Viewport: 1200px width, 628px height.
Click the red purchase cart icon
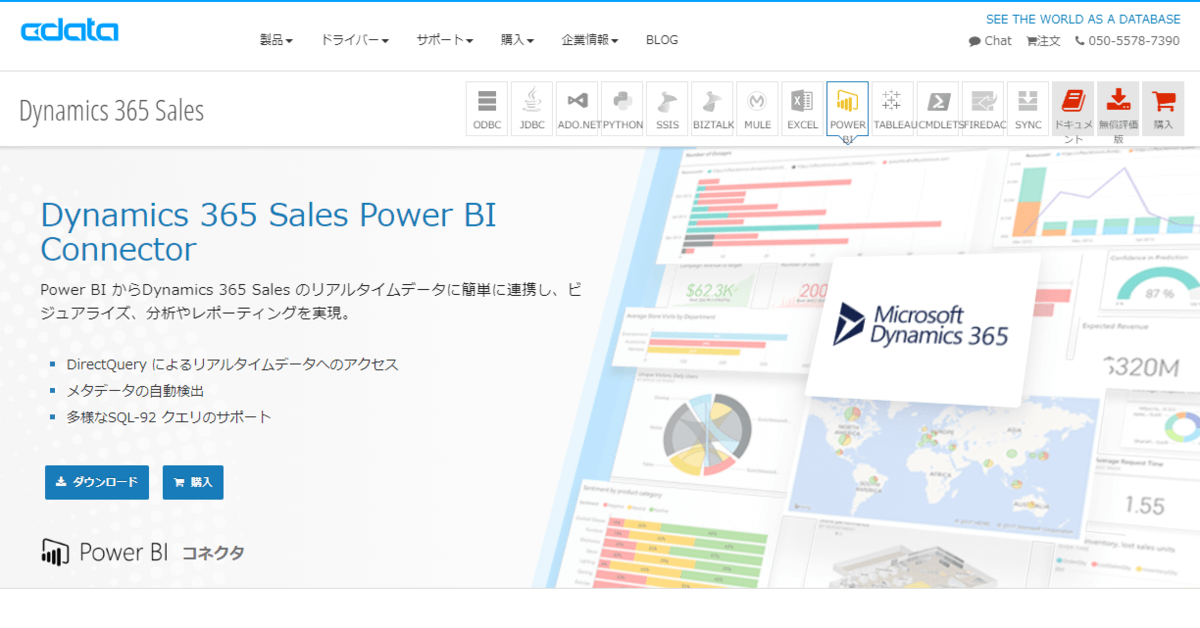[1163, 108]
